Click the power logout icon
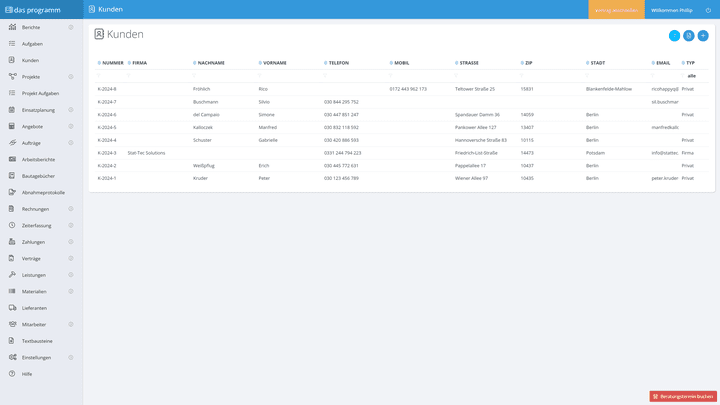Viewport: 720px width, 405px height. pos(708,10)
